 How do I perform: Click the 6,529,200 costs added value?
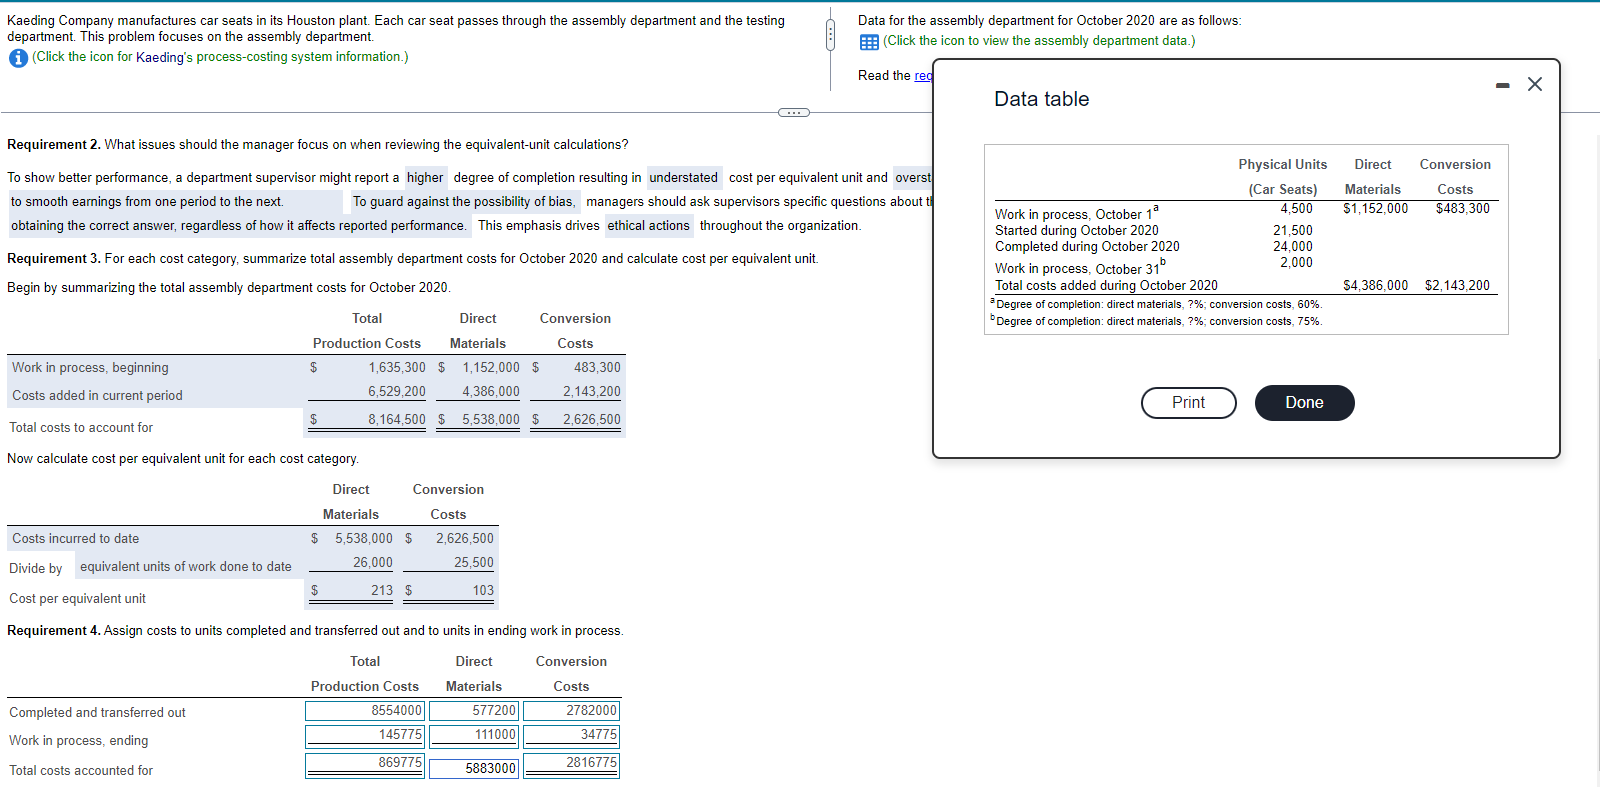coord(396,392)
